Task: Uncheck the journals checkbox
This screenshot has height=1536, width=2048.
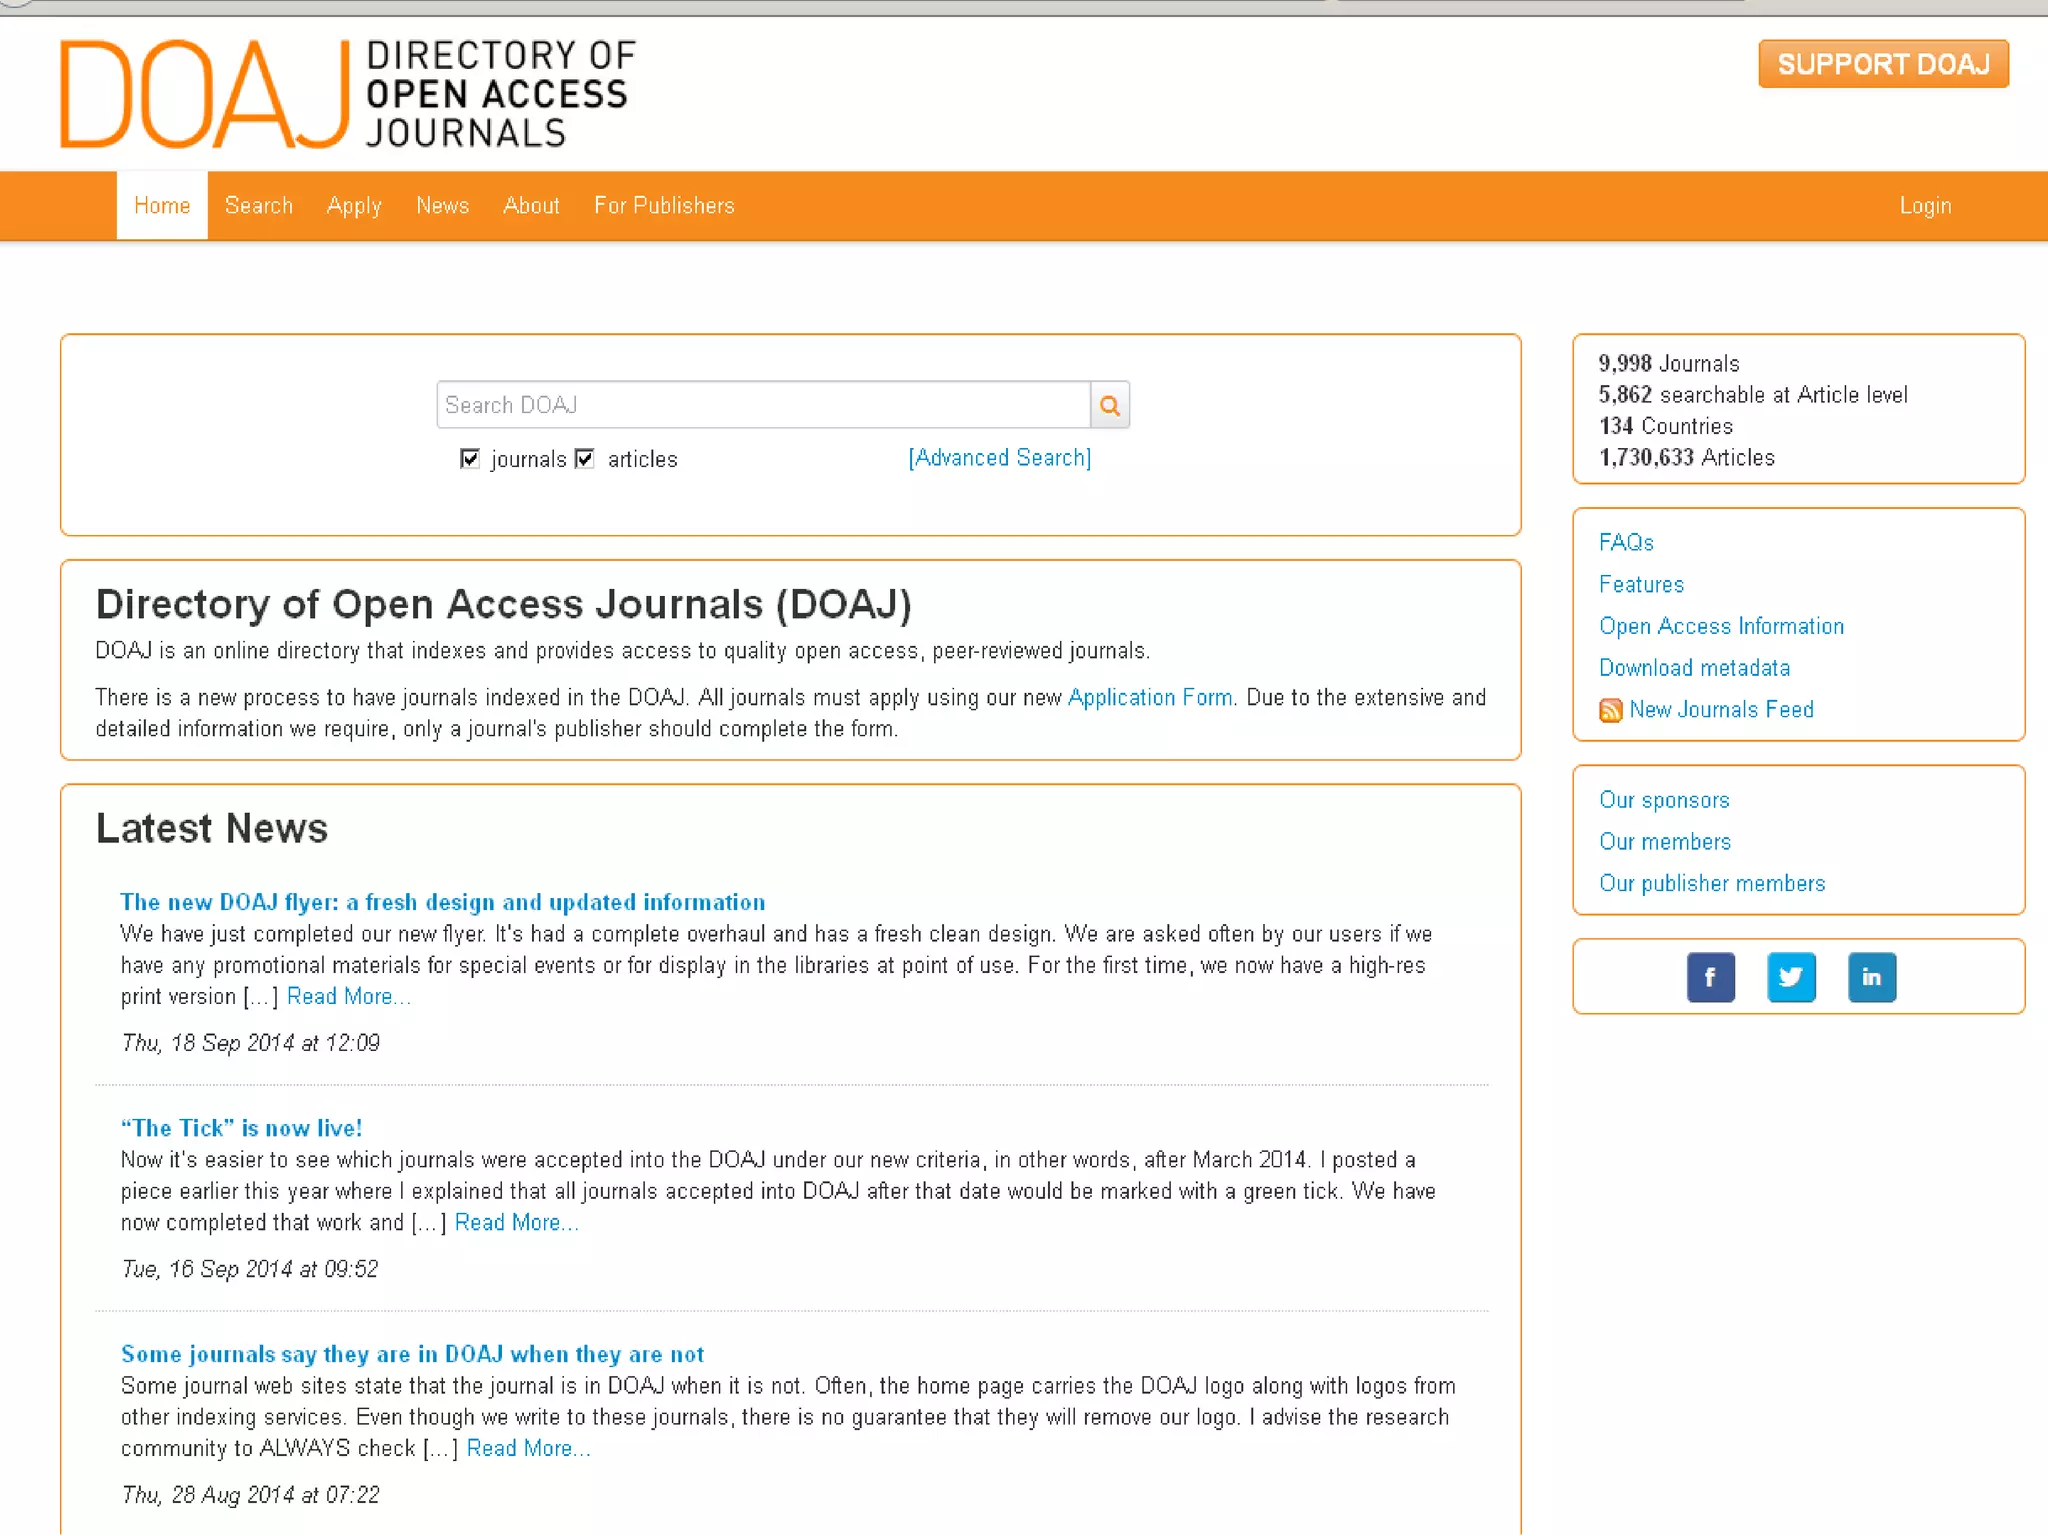Action: 470,459
